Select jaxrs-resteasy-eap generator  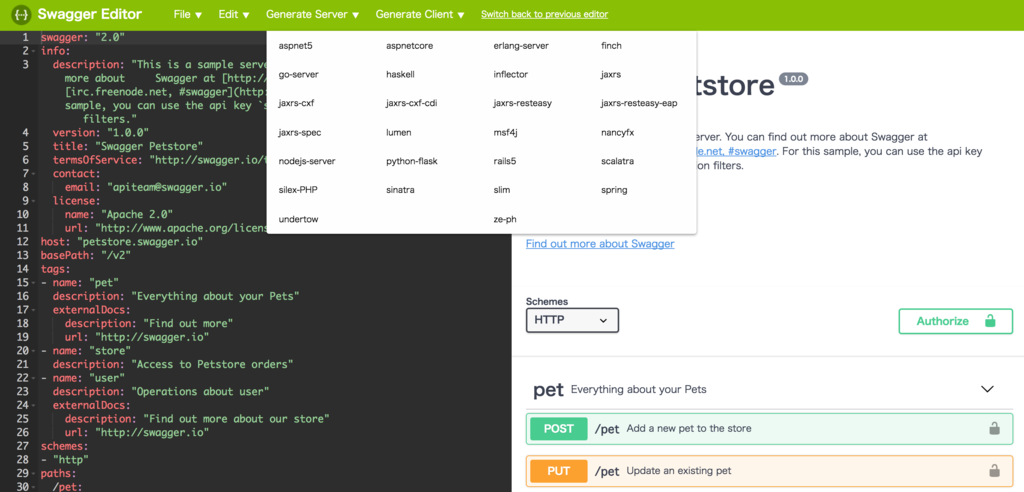click(639, 103)
